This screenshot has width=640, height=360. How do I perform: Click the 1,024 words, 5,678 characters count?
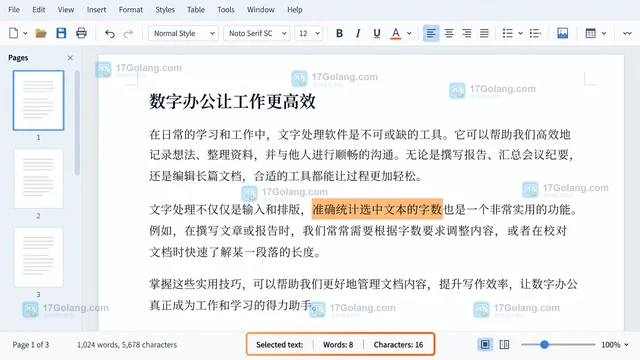127,345
